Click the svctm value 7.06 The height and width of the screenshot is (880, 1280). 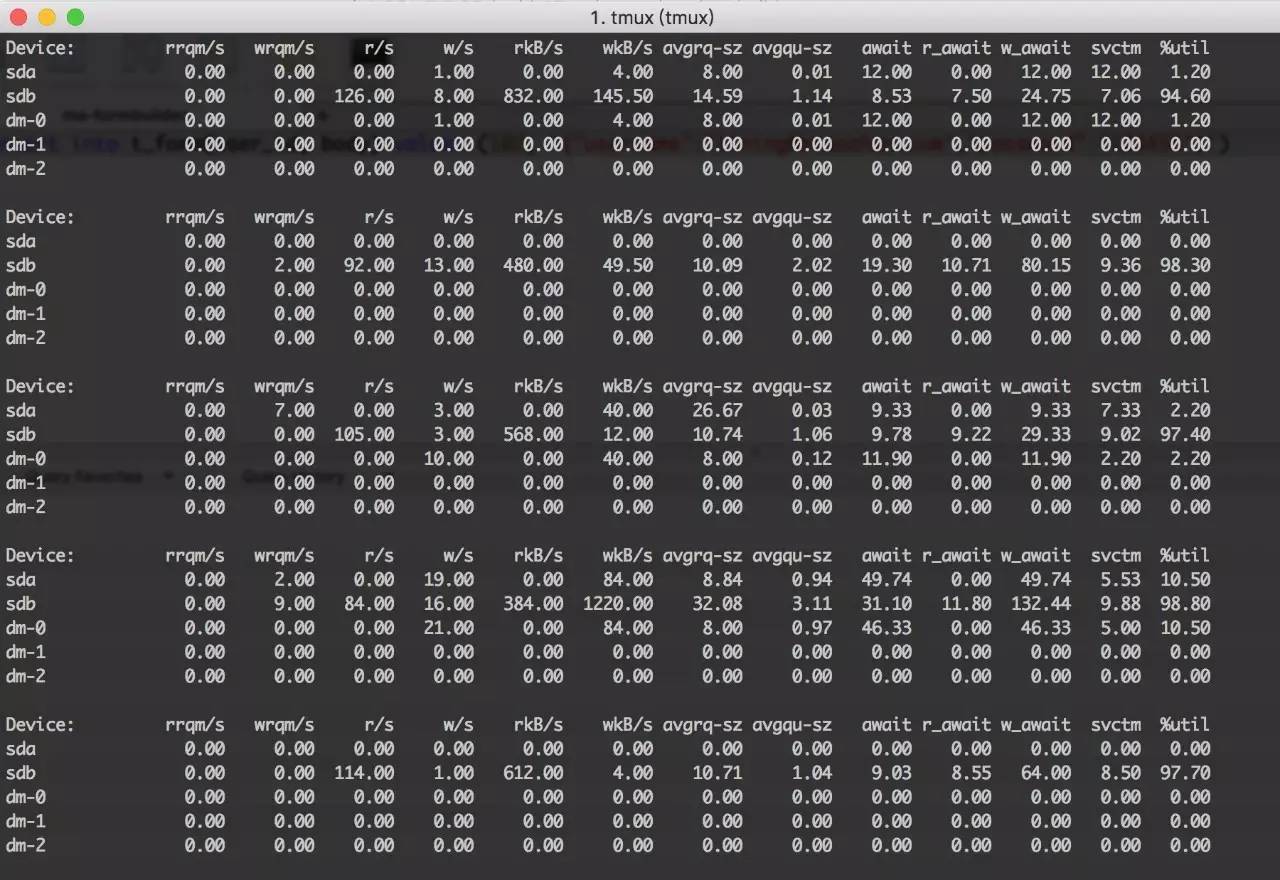coord(1121,96)
